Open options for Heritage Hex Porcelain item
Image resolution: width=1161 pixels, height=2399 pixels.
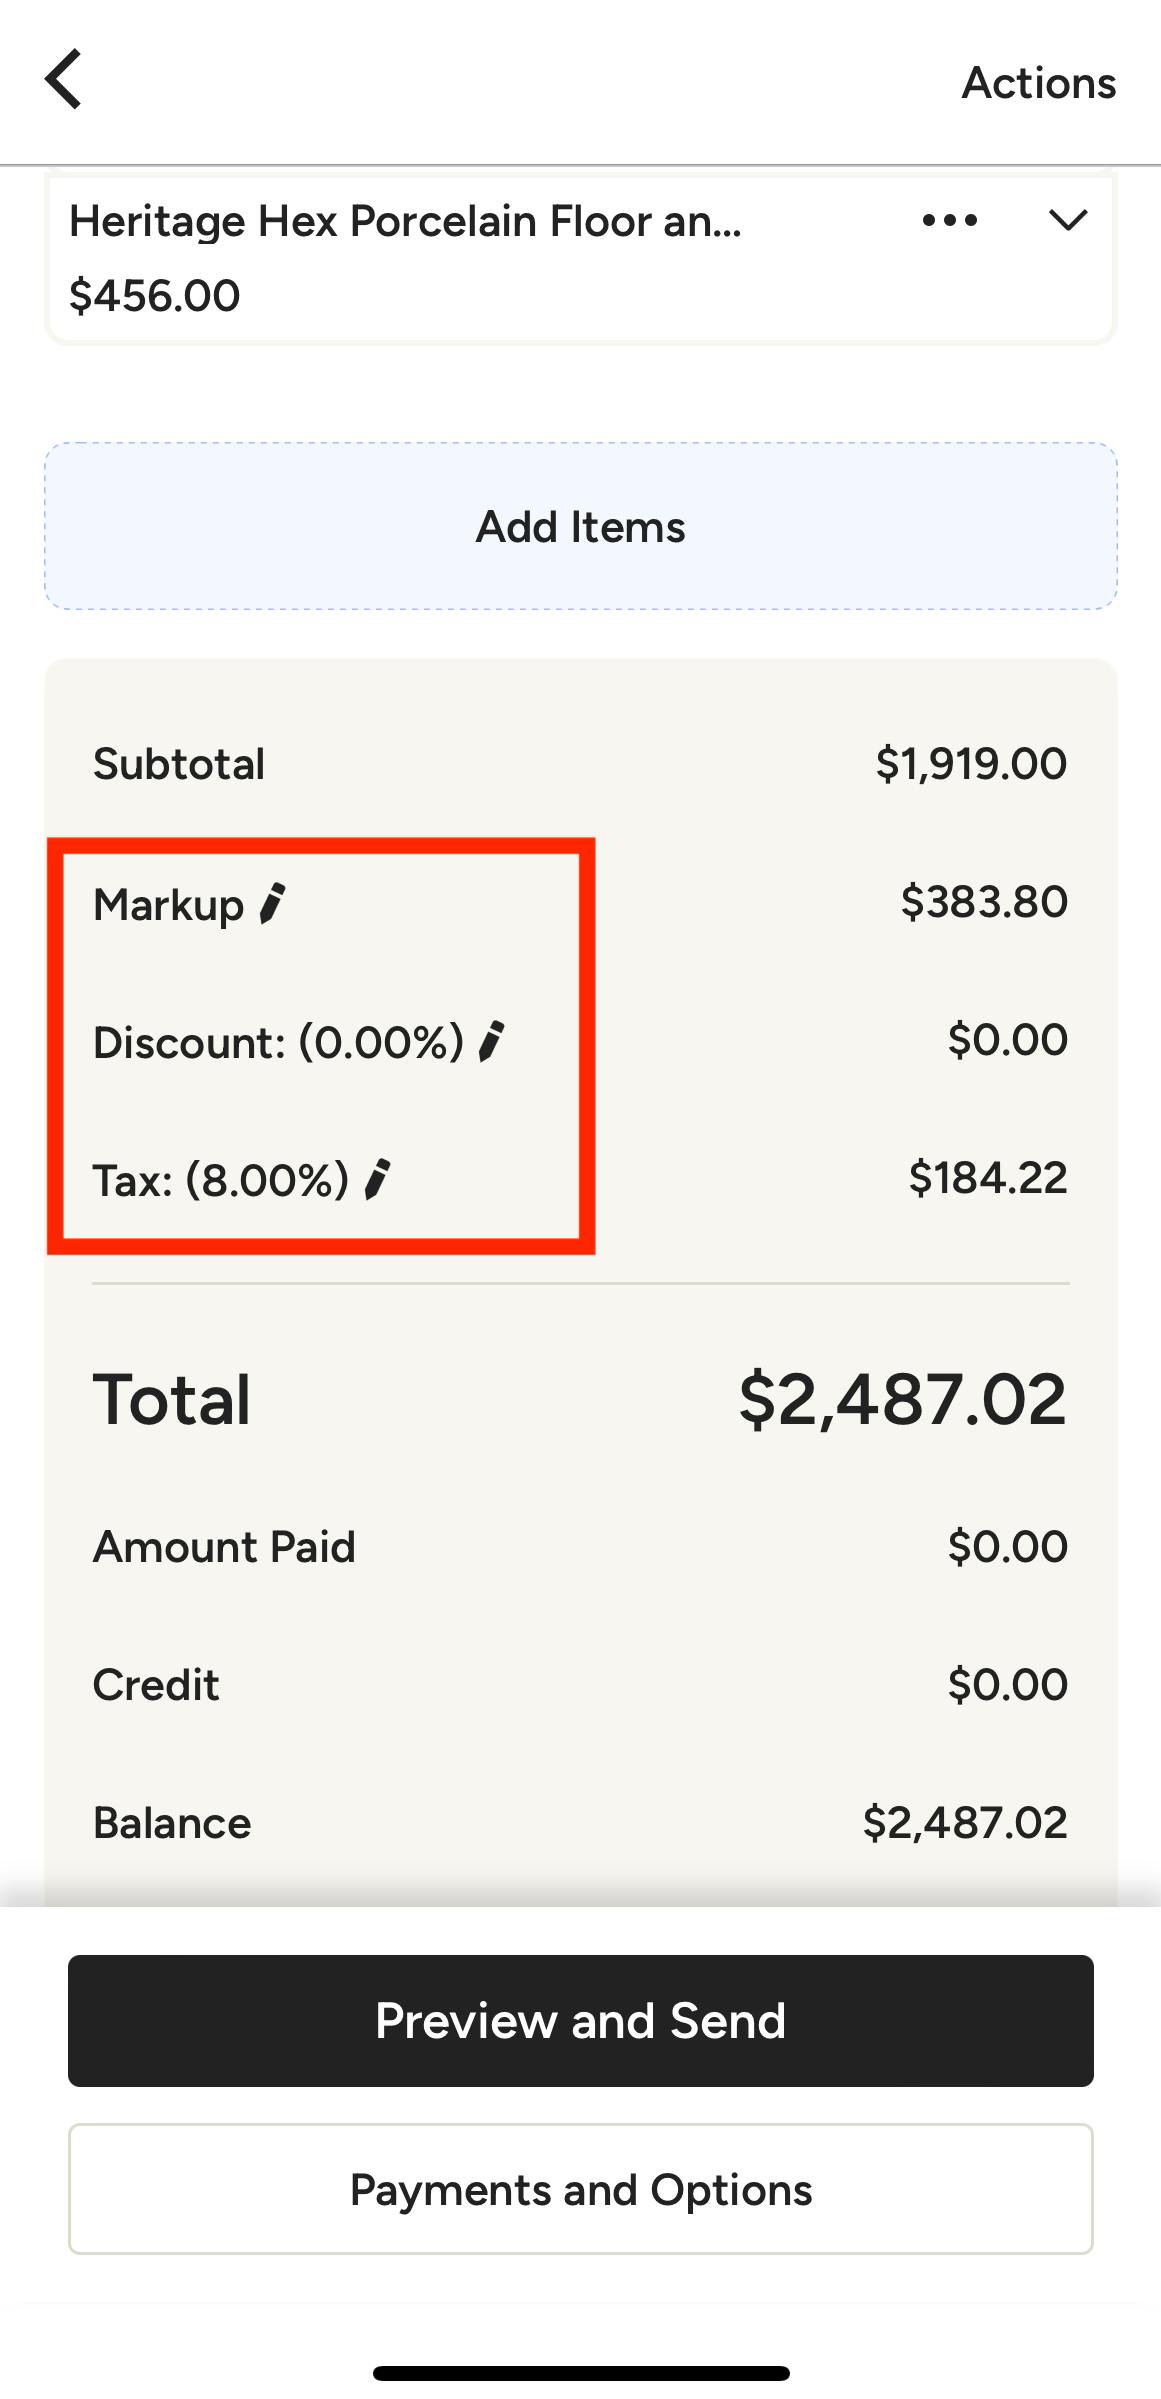[x=948, y=221]
